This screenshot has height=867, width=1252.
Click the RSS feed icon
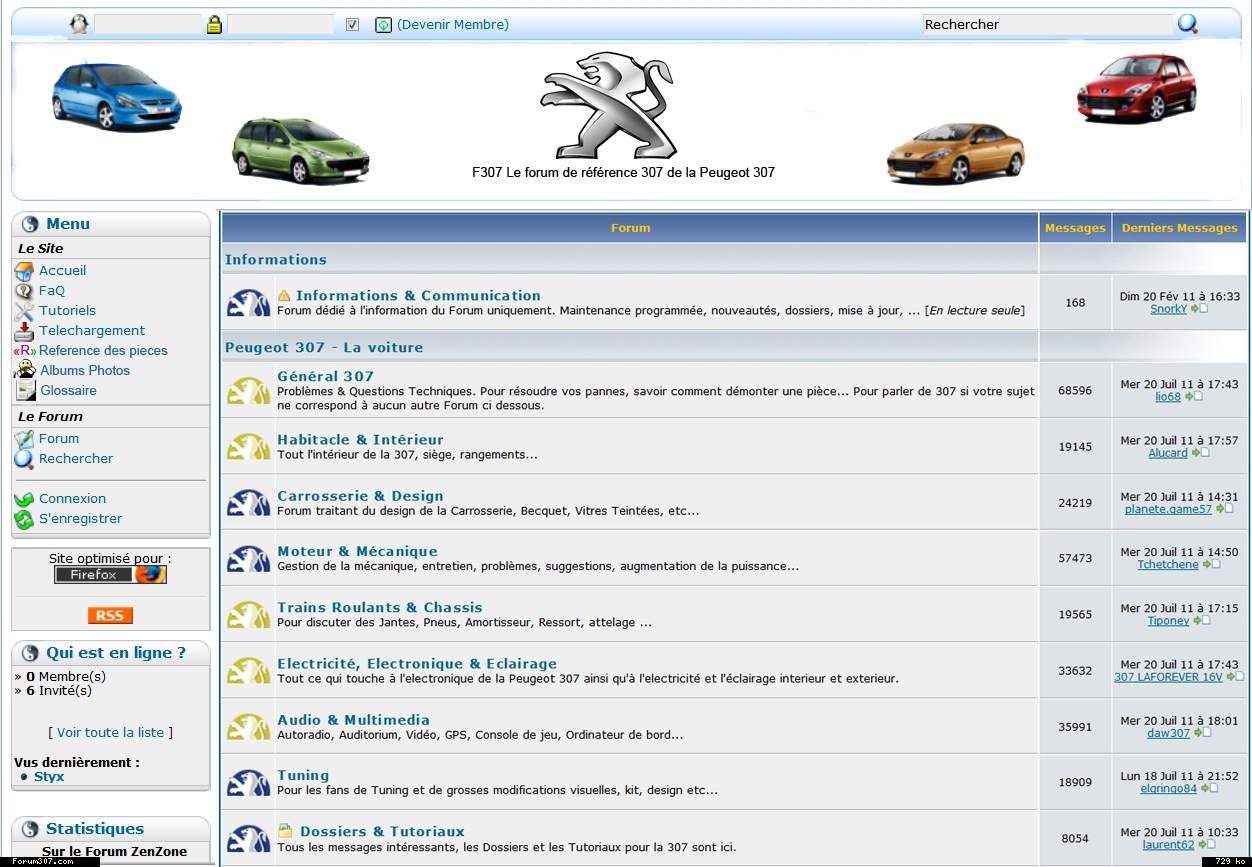[x=110, y=615]
